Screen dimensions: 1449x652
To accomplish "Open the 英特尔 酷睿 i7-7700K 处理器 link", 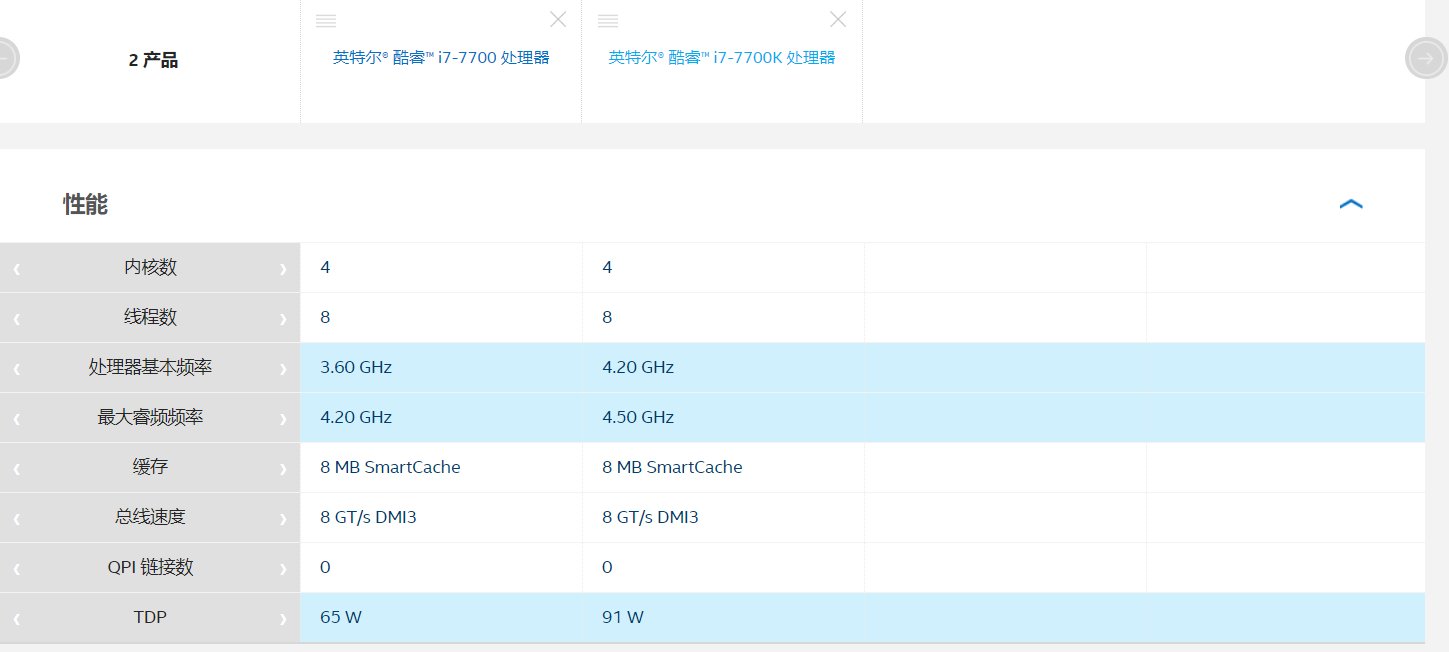I will coord(722,57).
